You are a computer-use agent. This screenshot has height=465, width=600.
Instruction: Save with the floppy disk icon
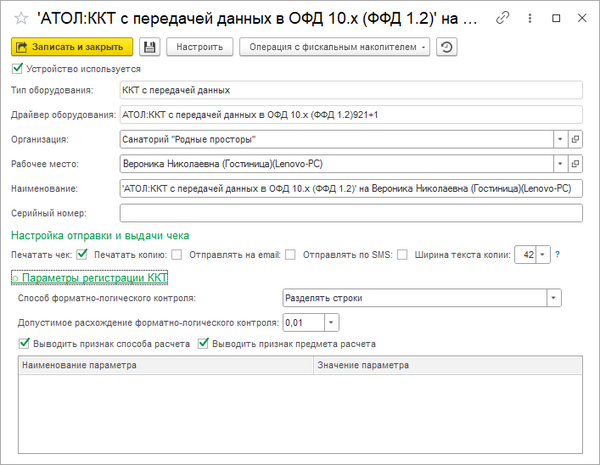pos(149,47)
